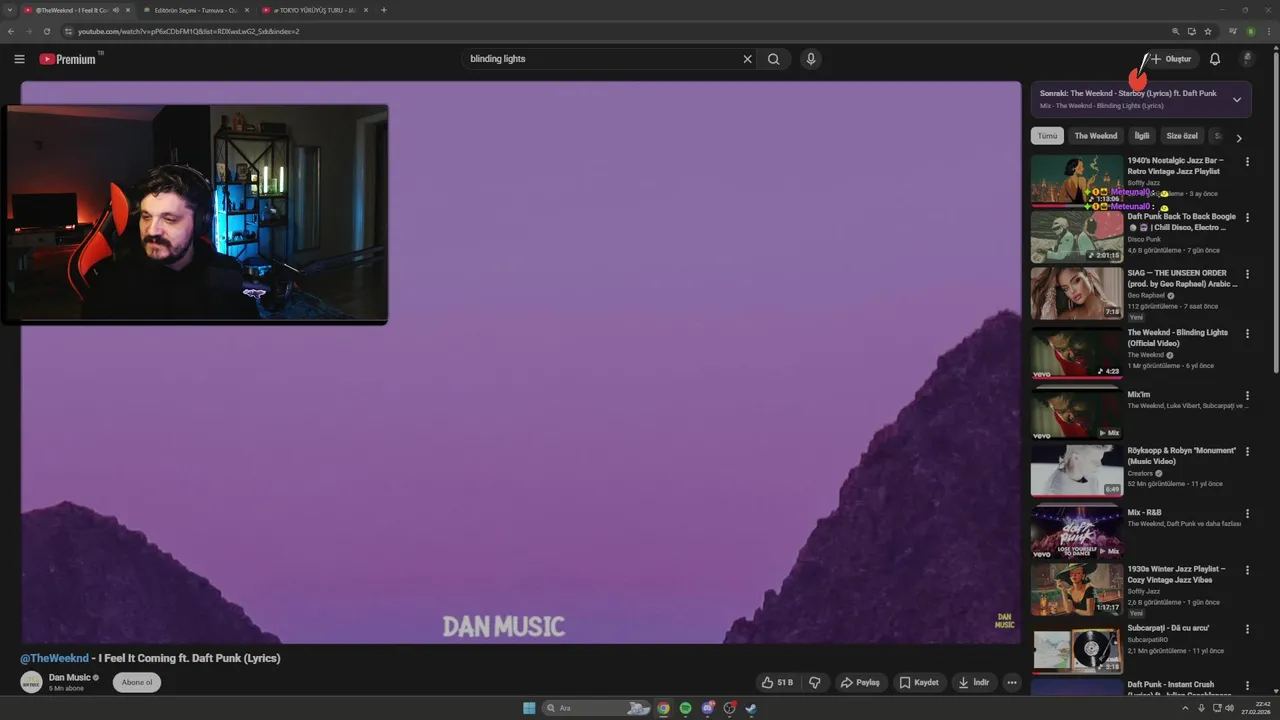Viewport: 1280px width, 720px height.
Task: Open Röyksopp & Robyn Monument thumbnail
Action: click(1077, 470)
